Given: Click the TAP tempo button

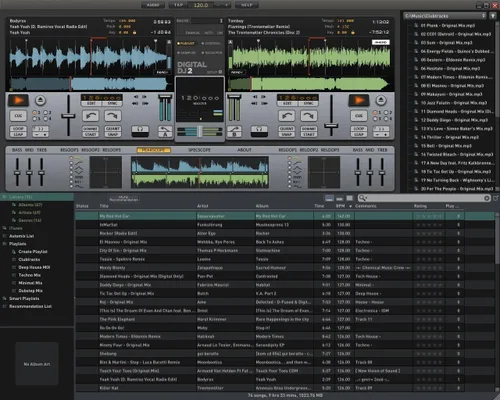Looking at the screenshot, I should (178, 5).
